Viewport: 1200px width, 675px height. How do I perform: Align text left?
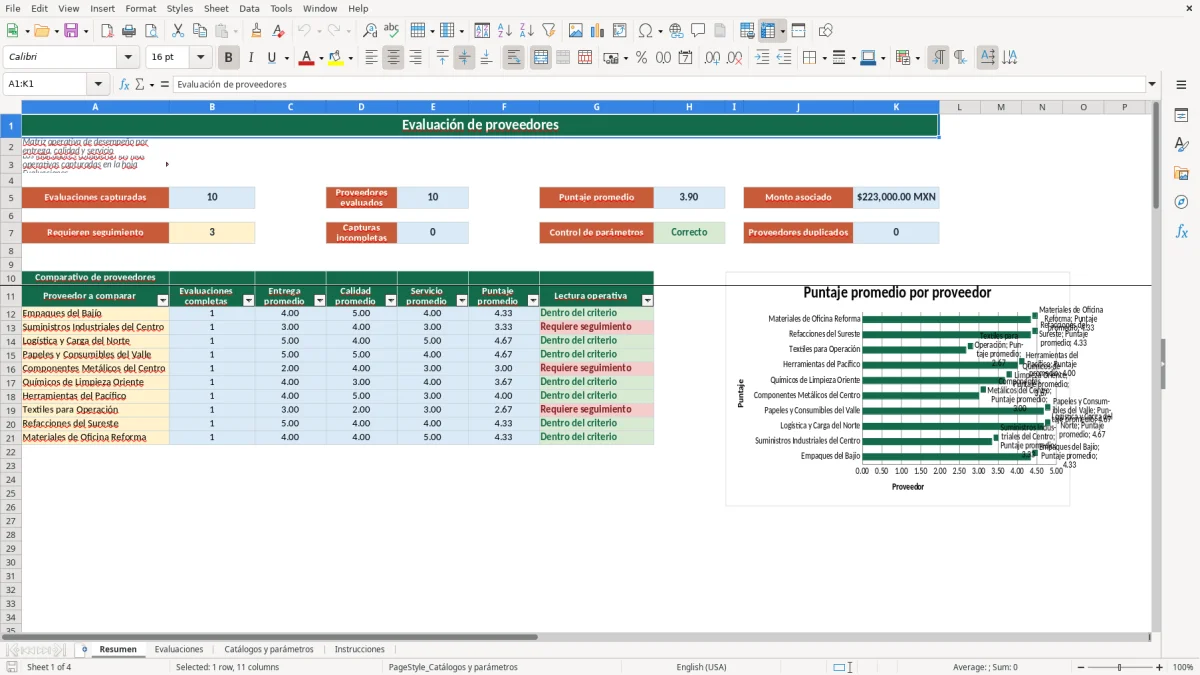click(371, 58)
